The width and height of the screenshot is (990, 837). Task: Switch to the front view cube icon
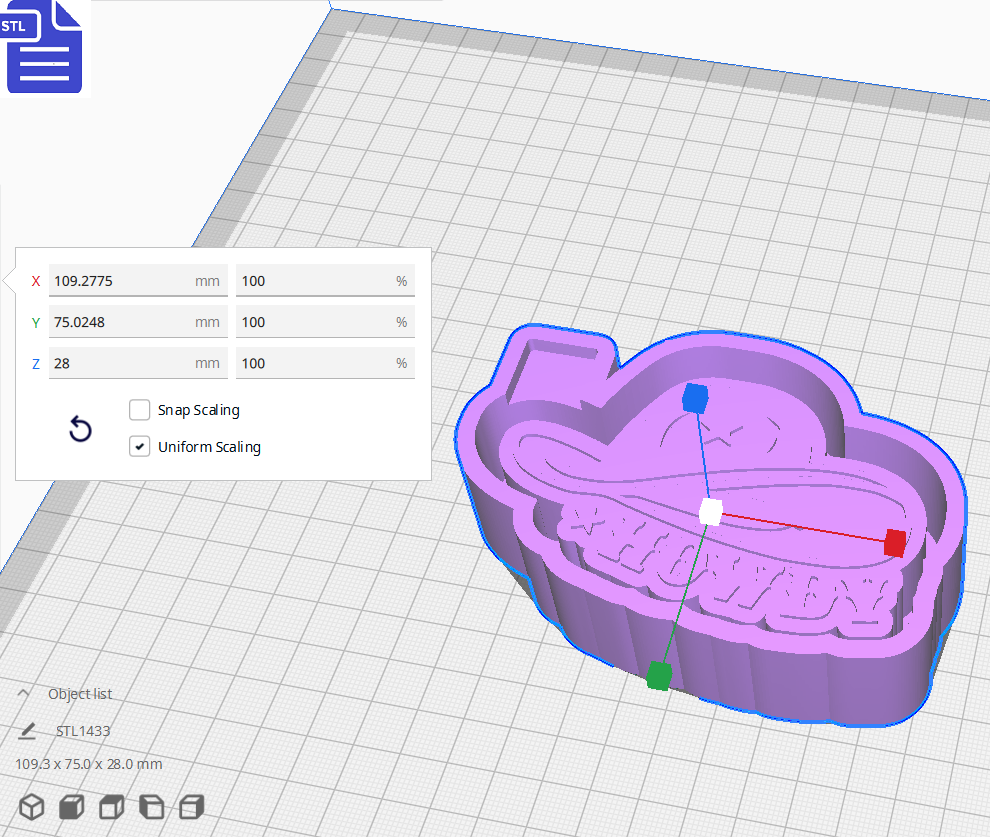coord(71,807)
